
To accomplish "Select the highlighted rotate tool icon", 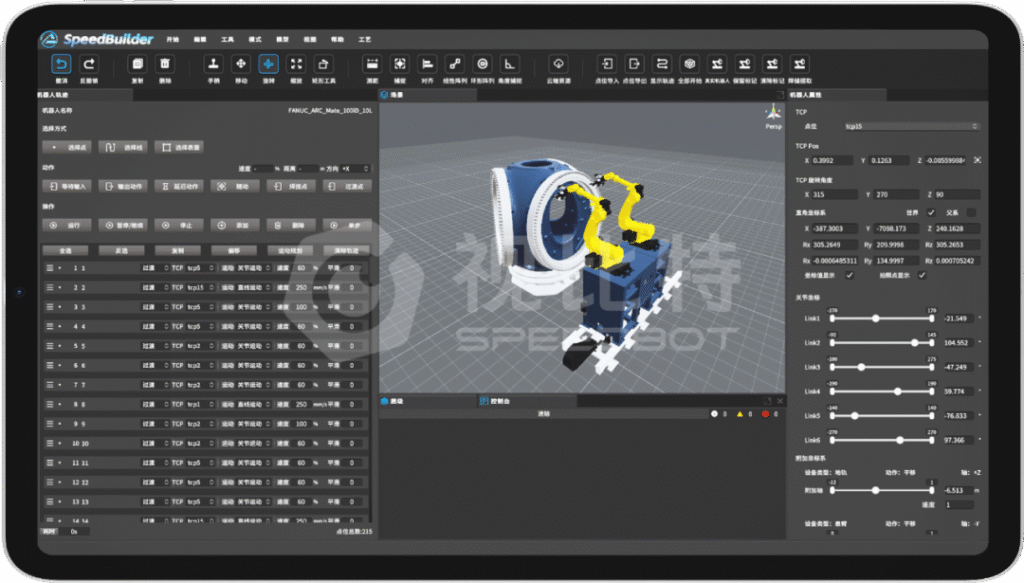I will pyautogui.click(x=268, y=63).
